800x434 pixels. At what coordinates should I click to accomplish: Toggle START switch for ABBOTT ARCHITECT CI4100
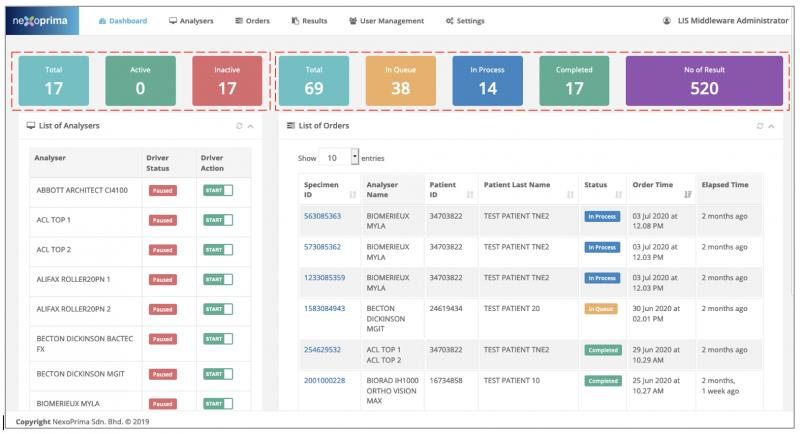218,190
